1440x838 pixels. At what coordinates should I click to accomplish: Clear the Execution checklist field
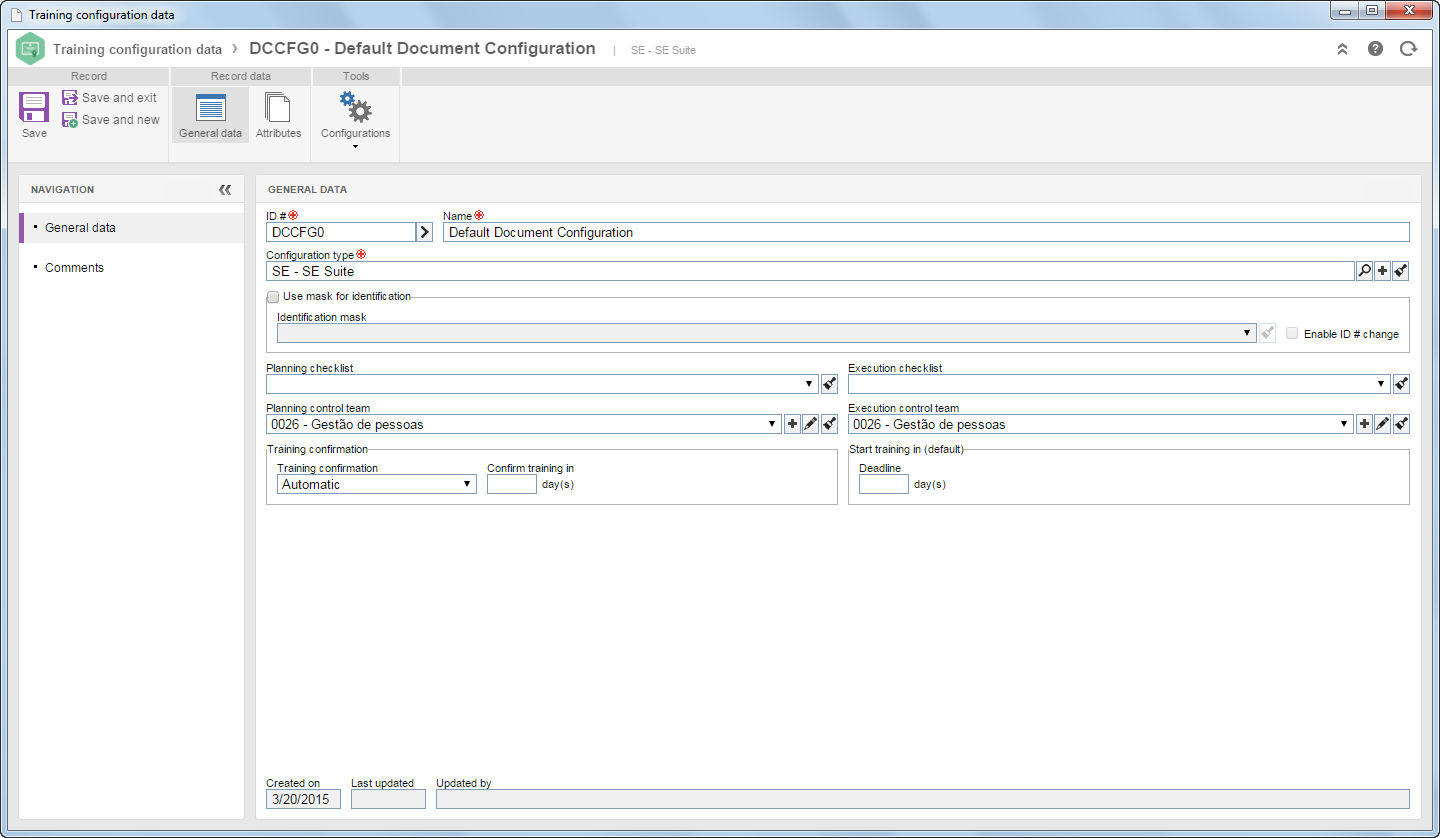click(x=1401, y=384)
